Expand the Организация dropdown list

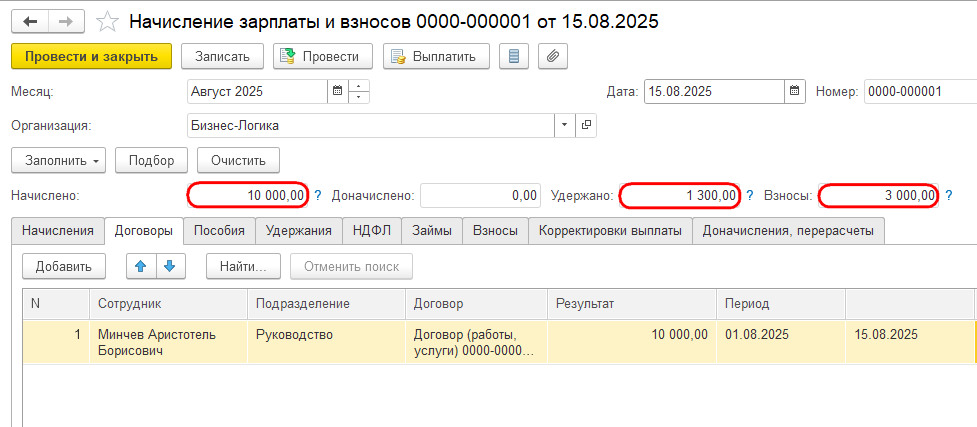pyautogui.click(x=565, y=125)
